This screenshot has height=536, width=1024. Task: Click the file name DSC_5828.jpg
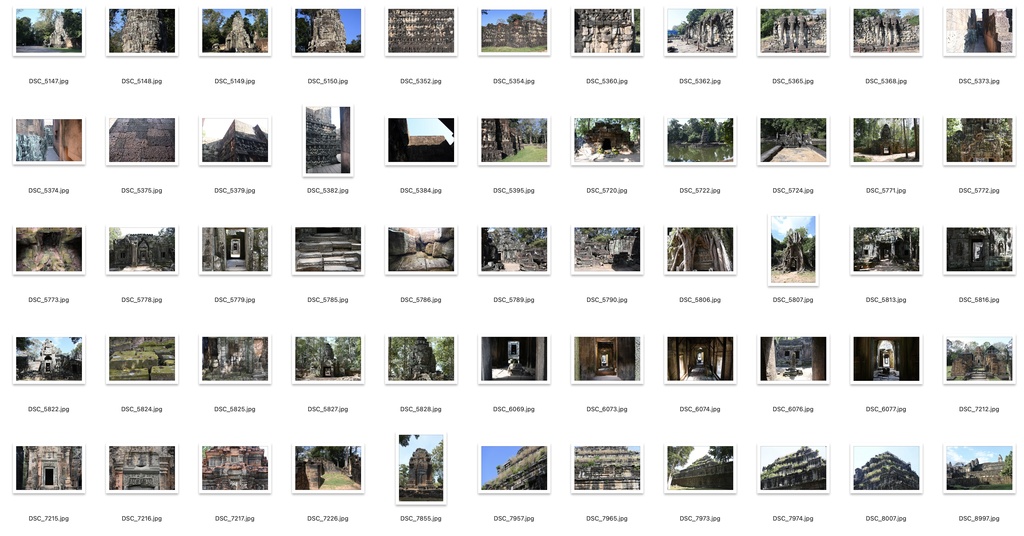421,409
